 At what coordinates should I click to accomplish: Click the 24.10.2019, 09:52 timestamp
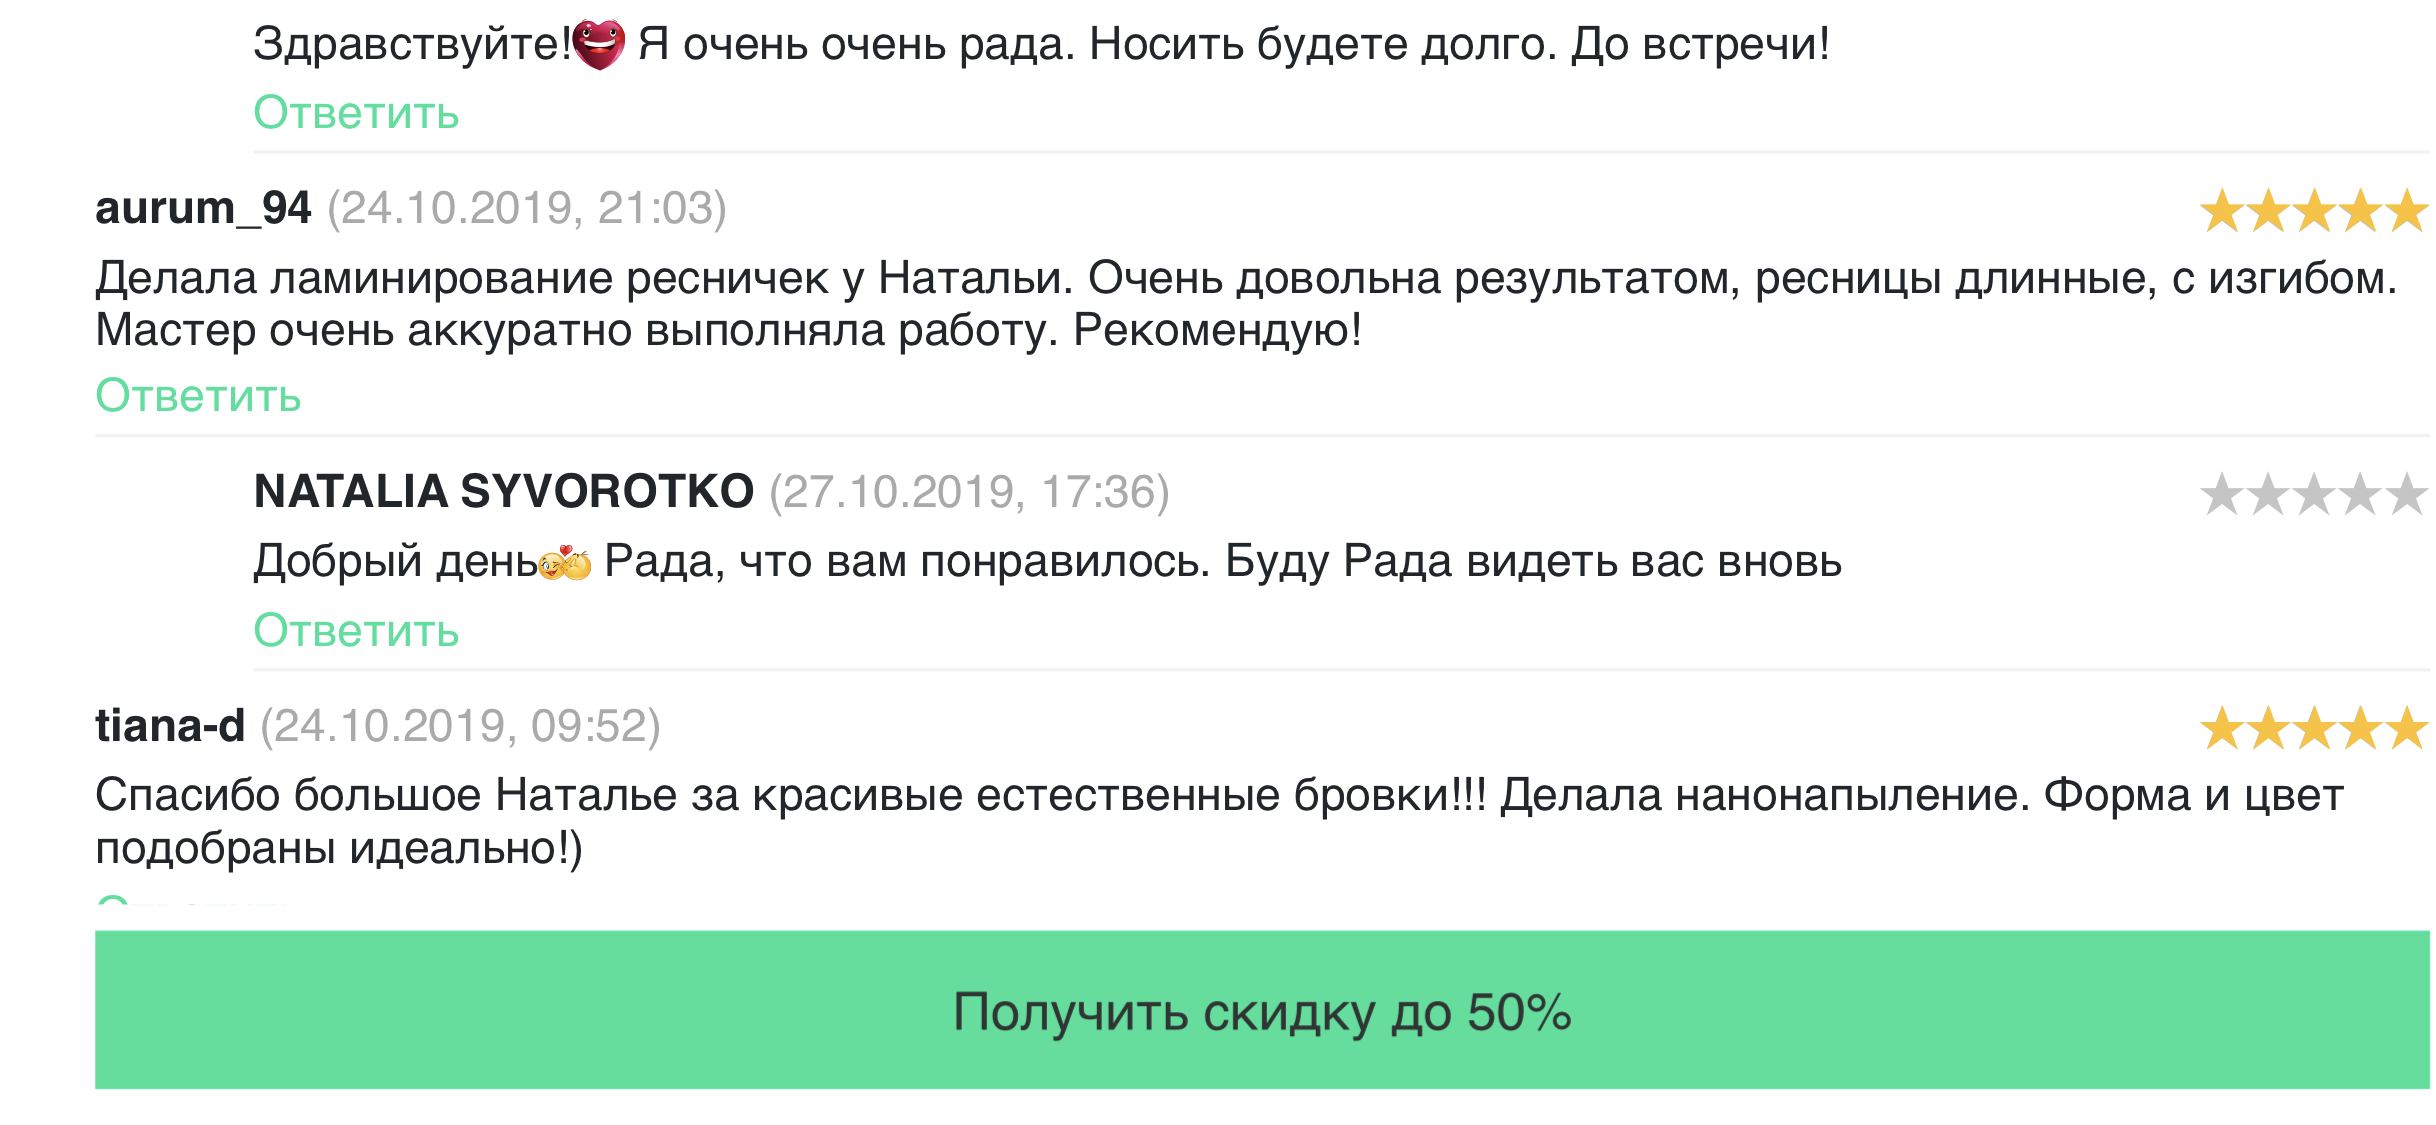[x=460, y=726]
